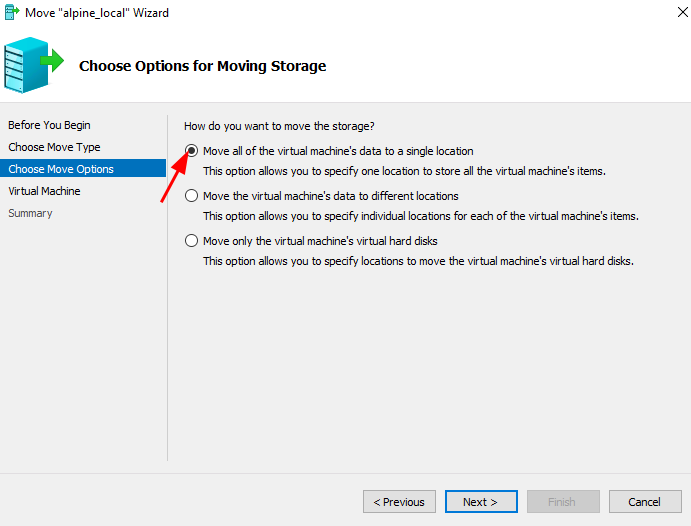Select the highlighted Choose Move Options step
This screenshot has width=691, height=526.
61,169
